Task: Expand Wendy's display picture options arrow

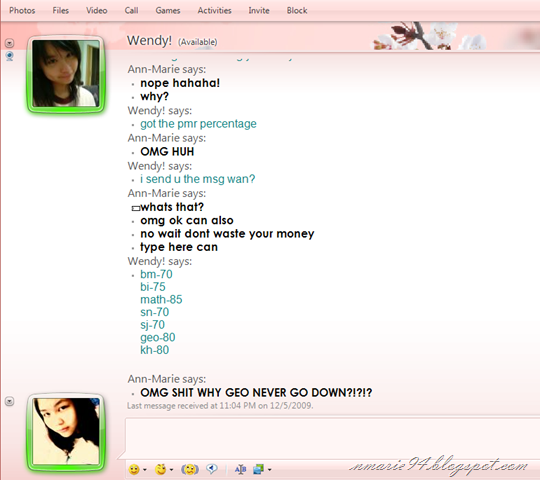Action: (x=10, y=43)
